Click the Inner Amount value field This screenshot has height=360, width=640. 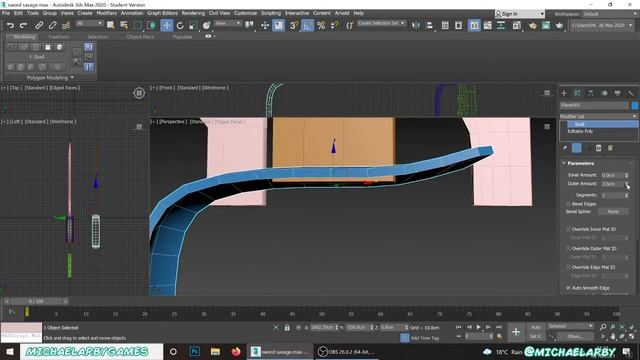(612, 175)
